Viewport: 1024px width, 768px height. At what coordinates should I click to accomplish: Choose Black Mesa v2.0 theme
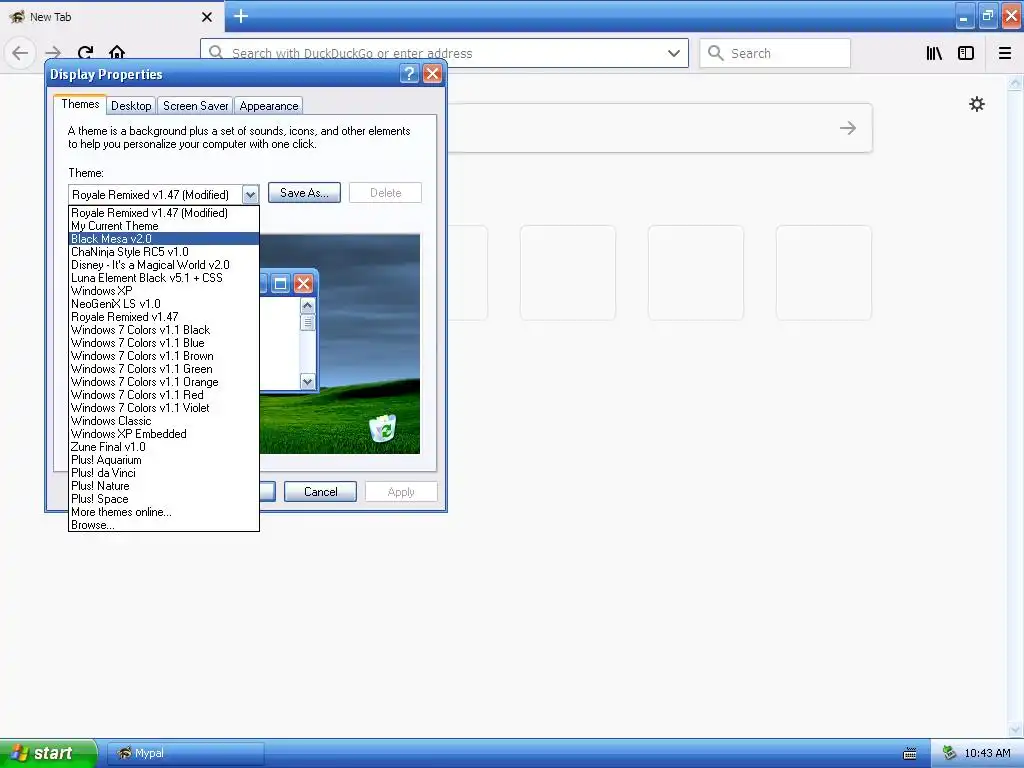pyautogui.click(x=164, y=239)
